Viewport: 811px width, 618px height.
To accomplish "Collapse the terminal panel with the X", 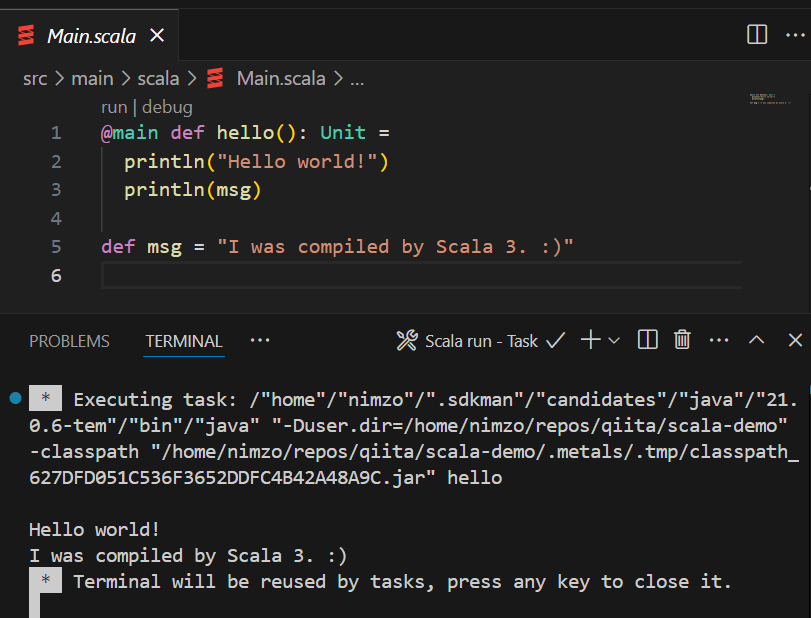I will [x=793, y=340].
